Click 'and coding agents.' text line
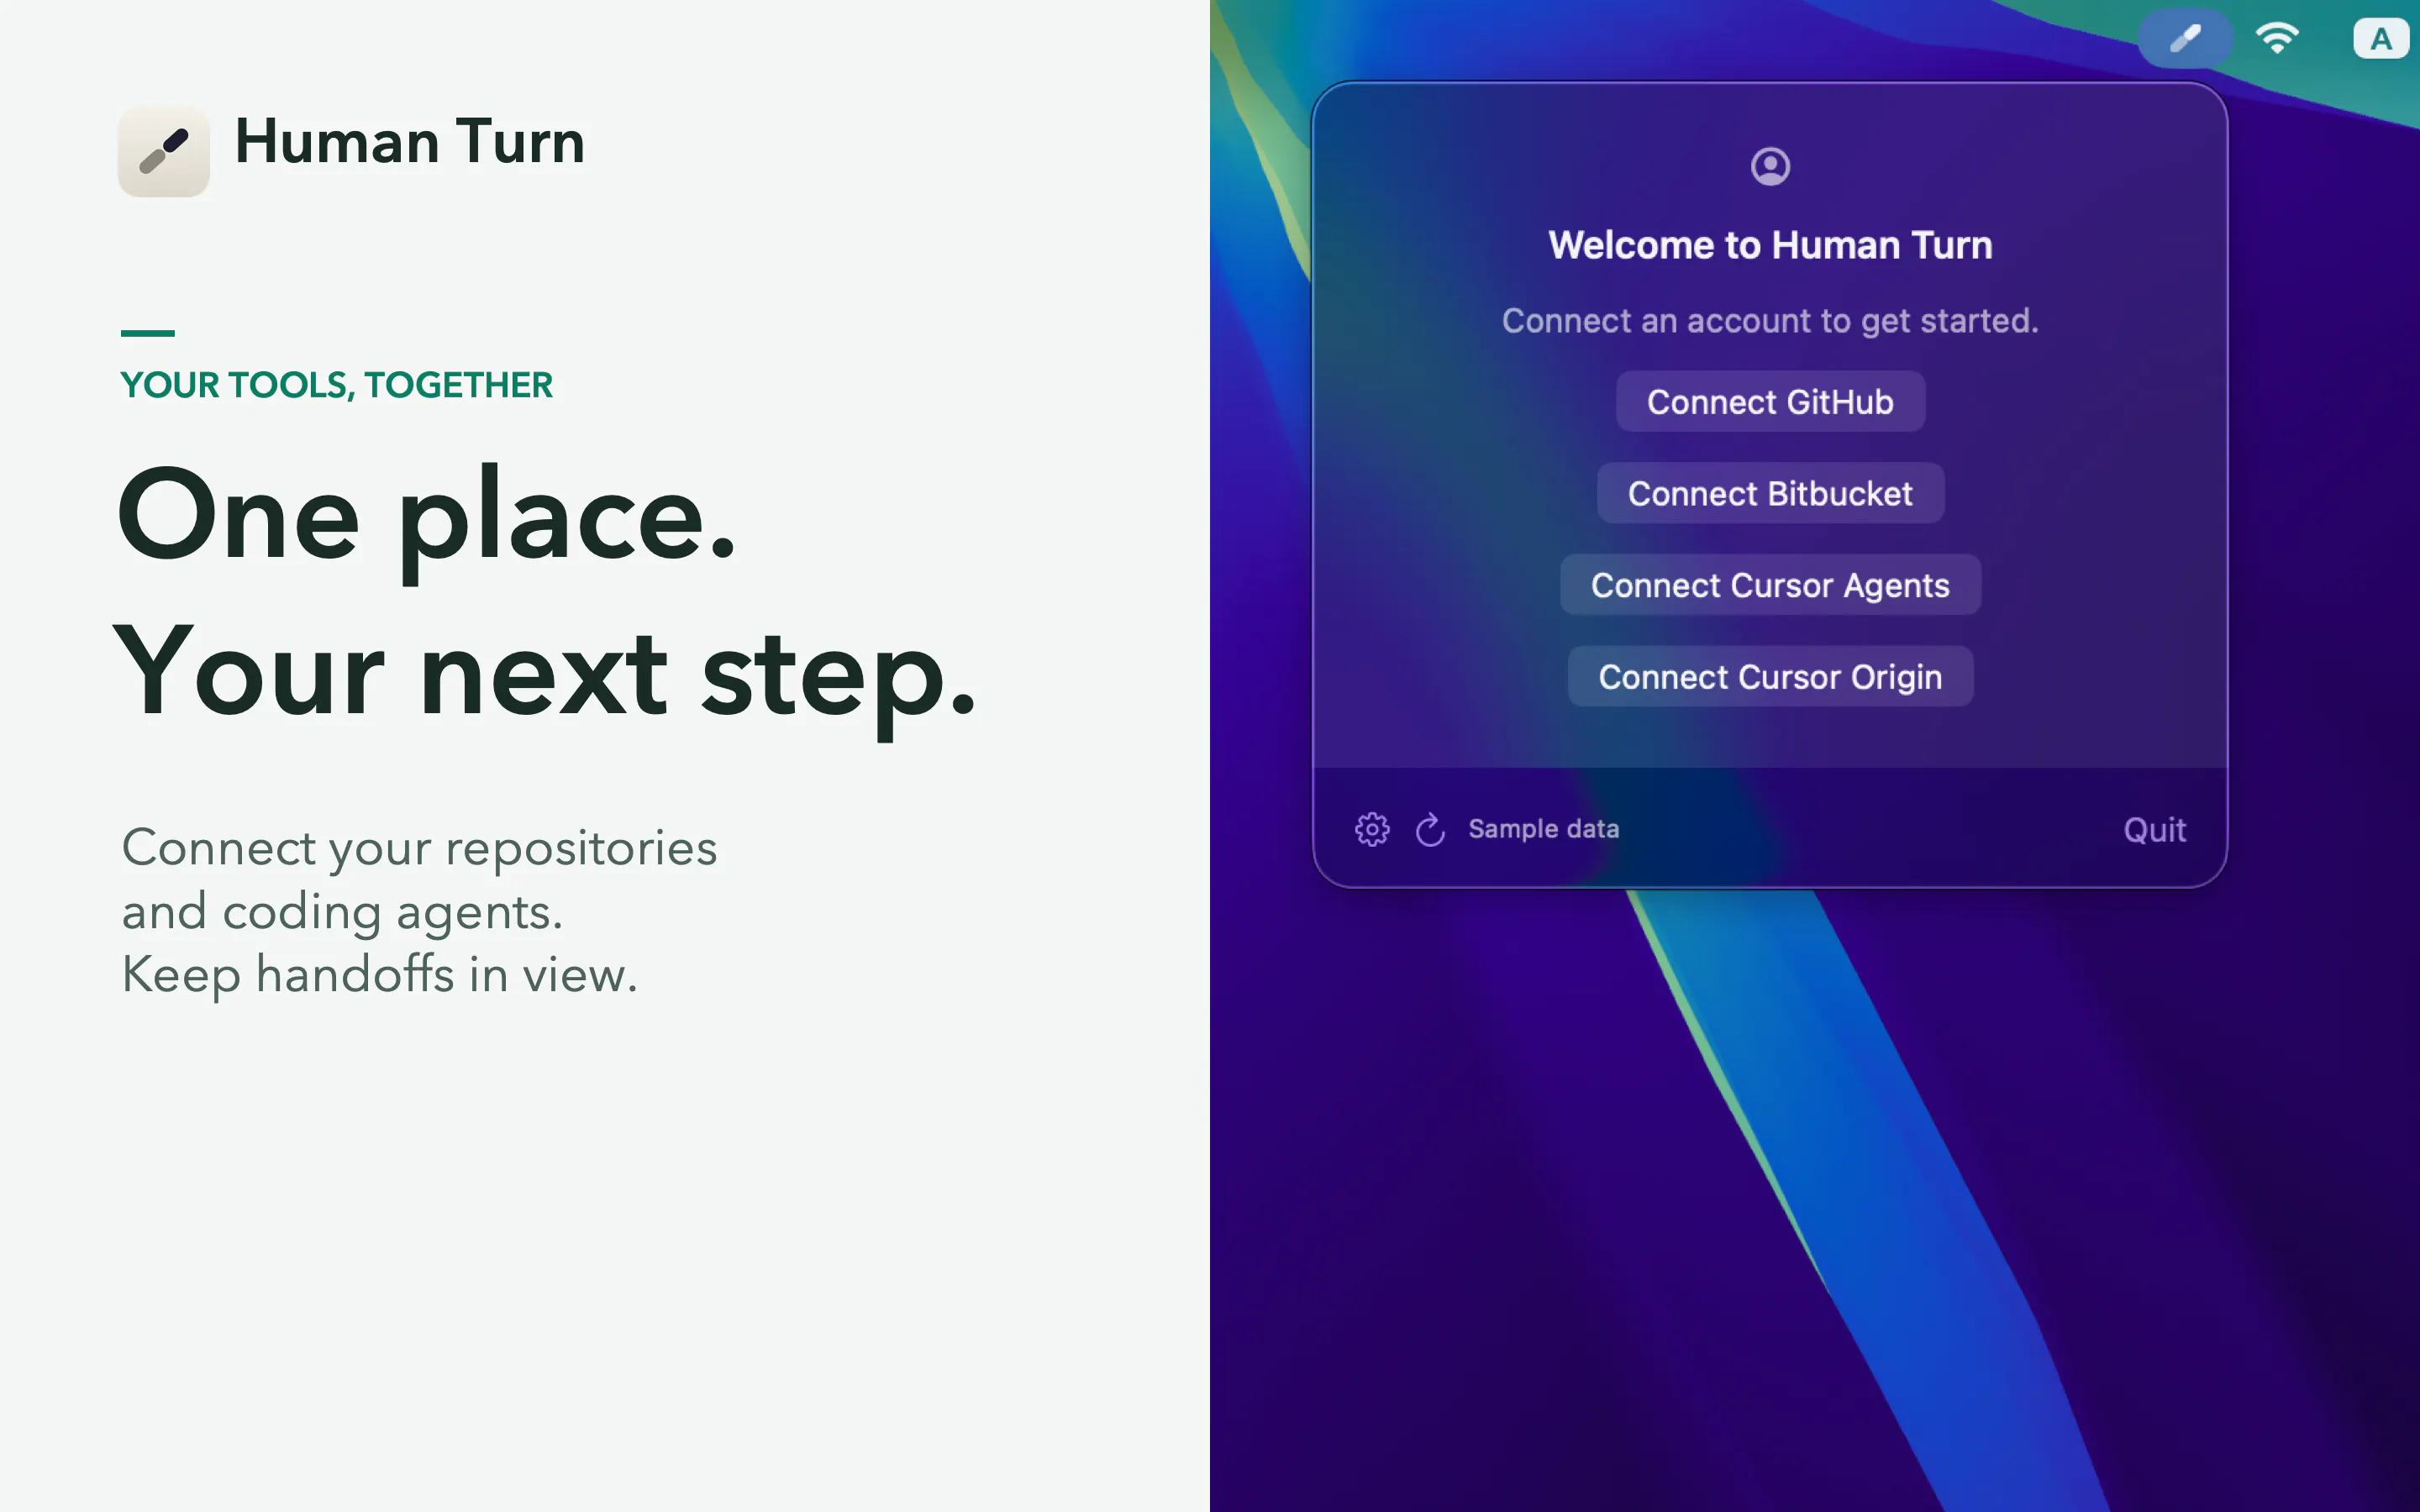The width and height of the screenshot is (2420, 1512). 342,912
